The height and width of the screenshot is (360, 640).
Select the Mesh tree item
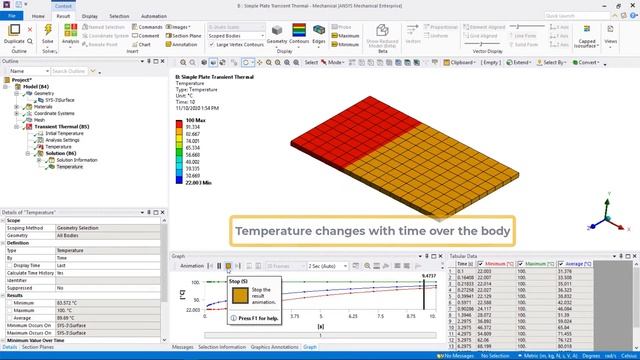coord(39,120)
